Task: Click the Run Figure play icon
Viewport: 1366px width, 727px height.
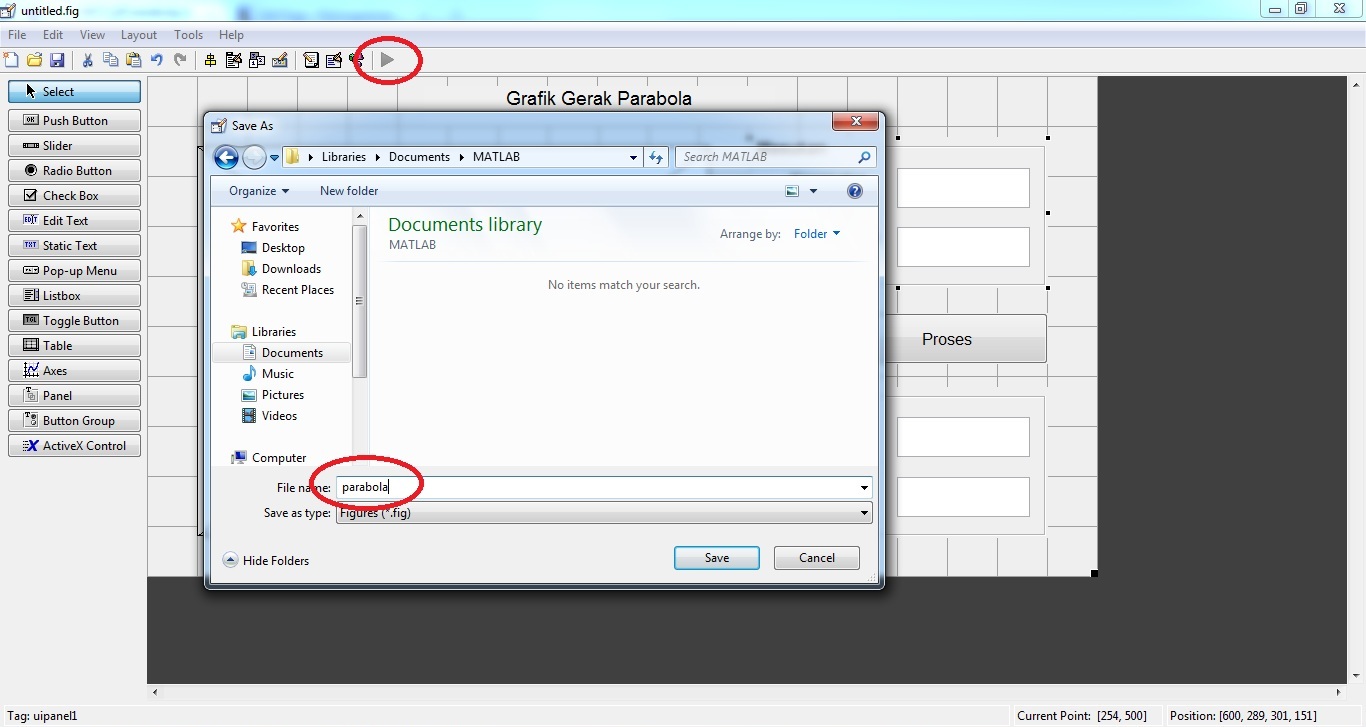Action: click(387, 60)
